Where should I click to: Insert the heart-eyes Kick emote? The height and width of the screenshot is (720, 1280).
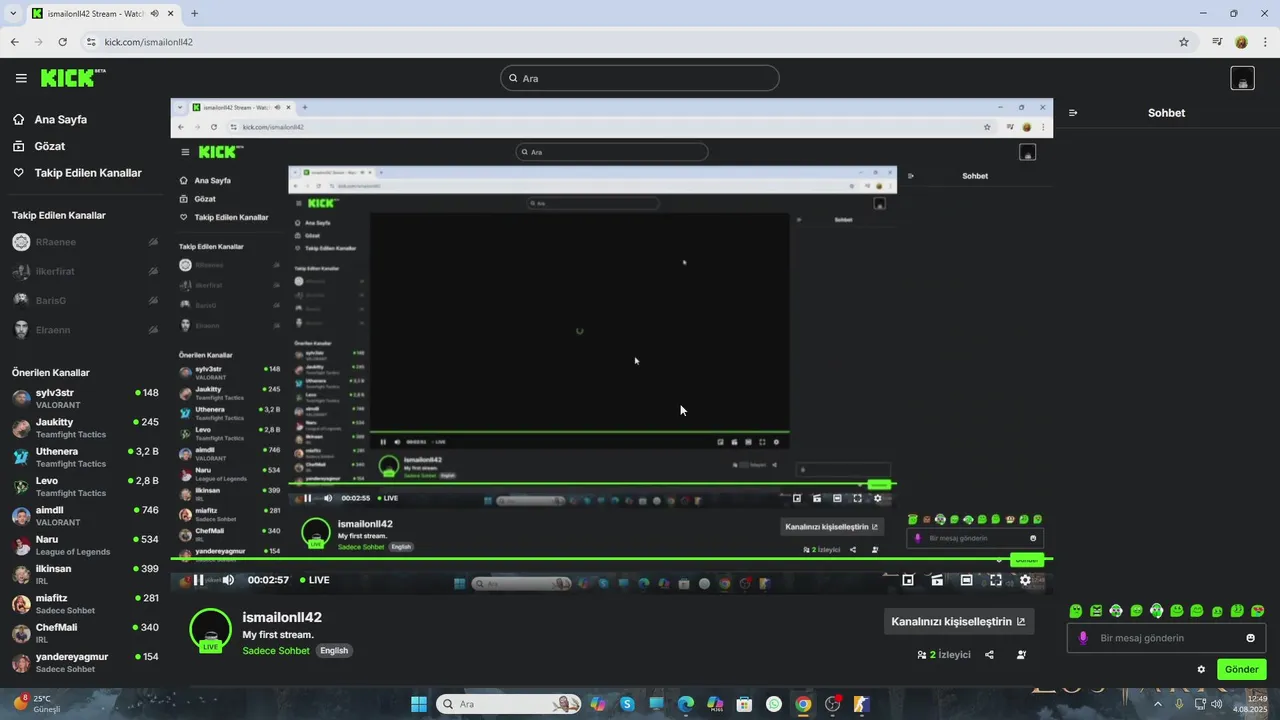(1258, 611)
